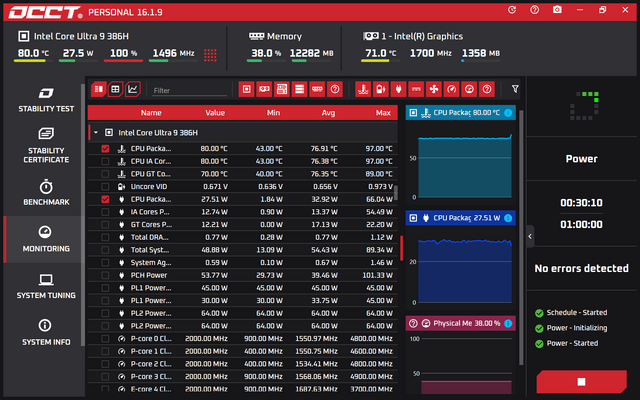Go to the Benchmark section

tap(46, 192)
